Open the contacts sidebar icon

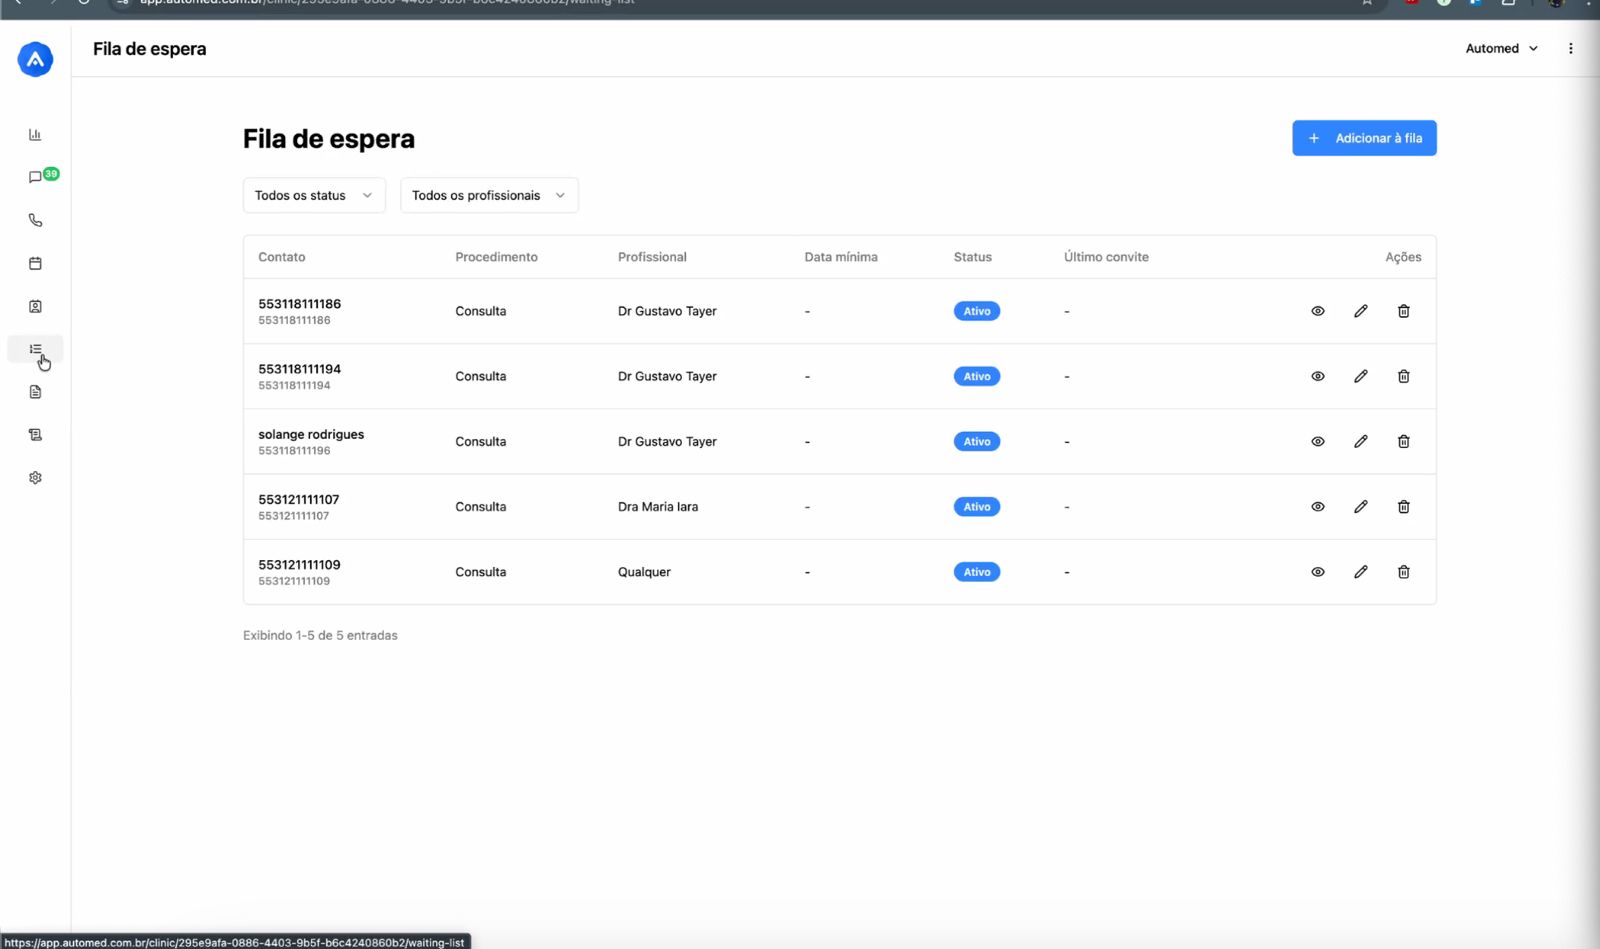click(35, 306)
